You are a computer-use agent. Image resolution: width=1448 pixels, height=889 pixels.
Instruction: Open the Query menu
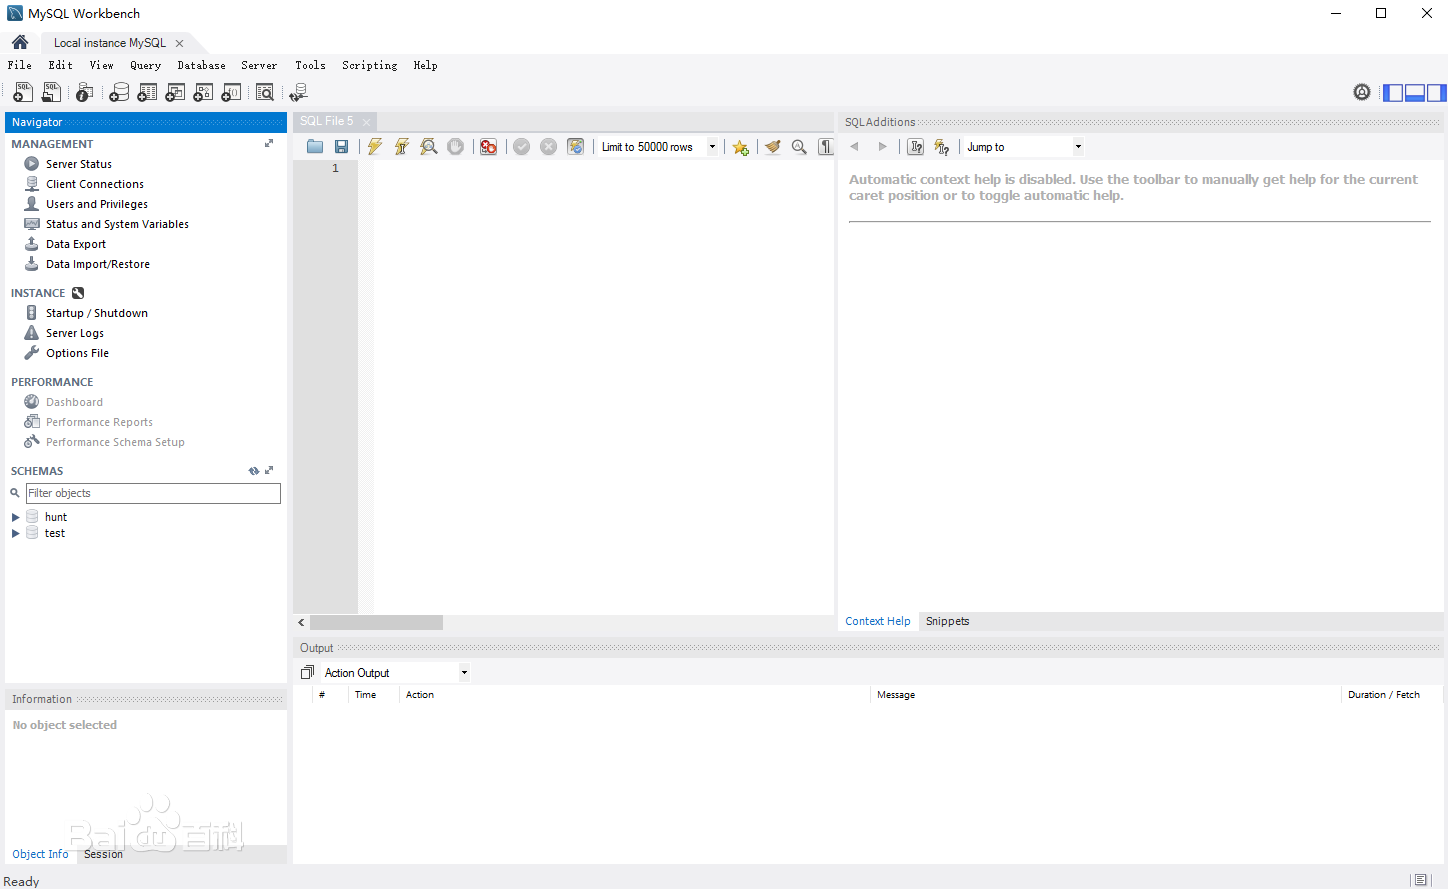pos(146,65)
